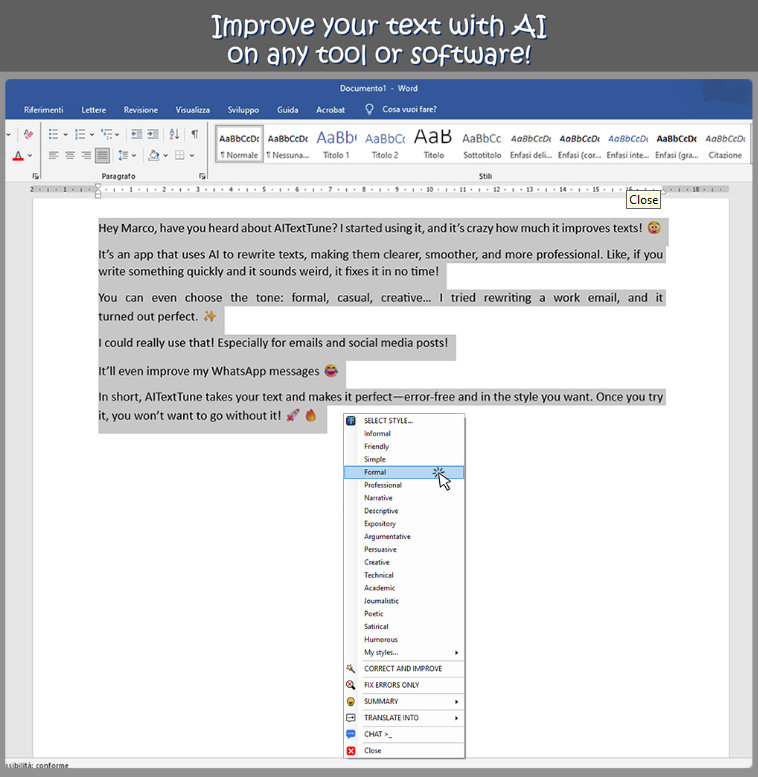Viewport: 758px width, 777px height.
Task: Click the CHAT speech bubble icon
Action: click(x=351, y=734)
